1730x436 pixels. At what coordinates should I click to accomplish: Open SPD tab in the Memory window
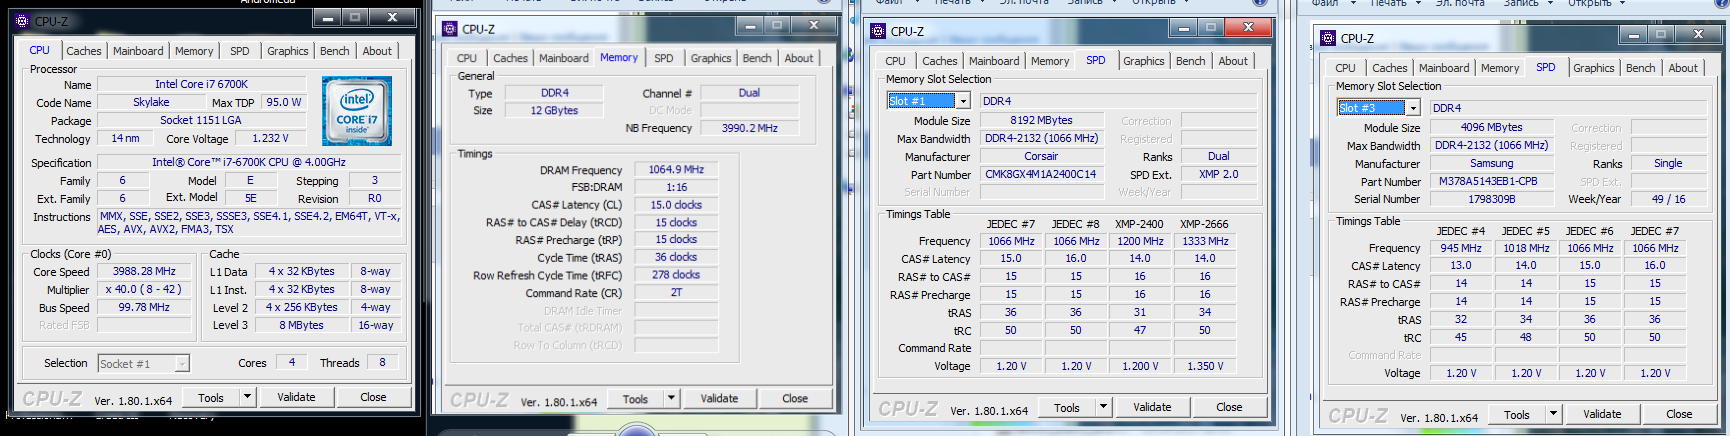coord(664,58)
